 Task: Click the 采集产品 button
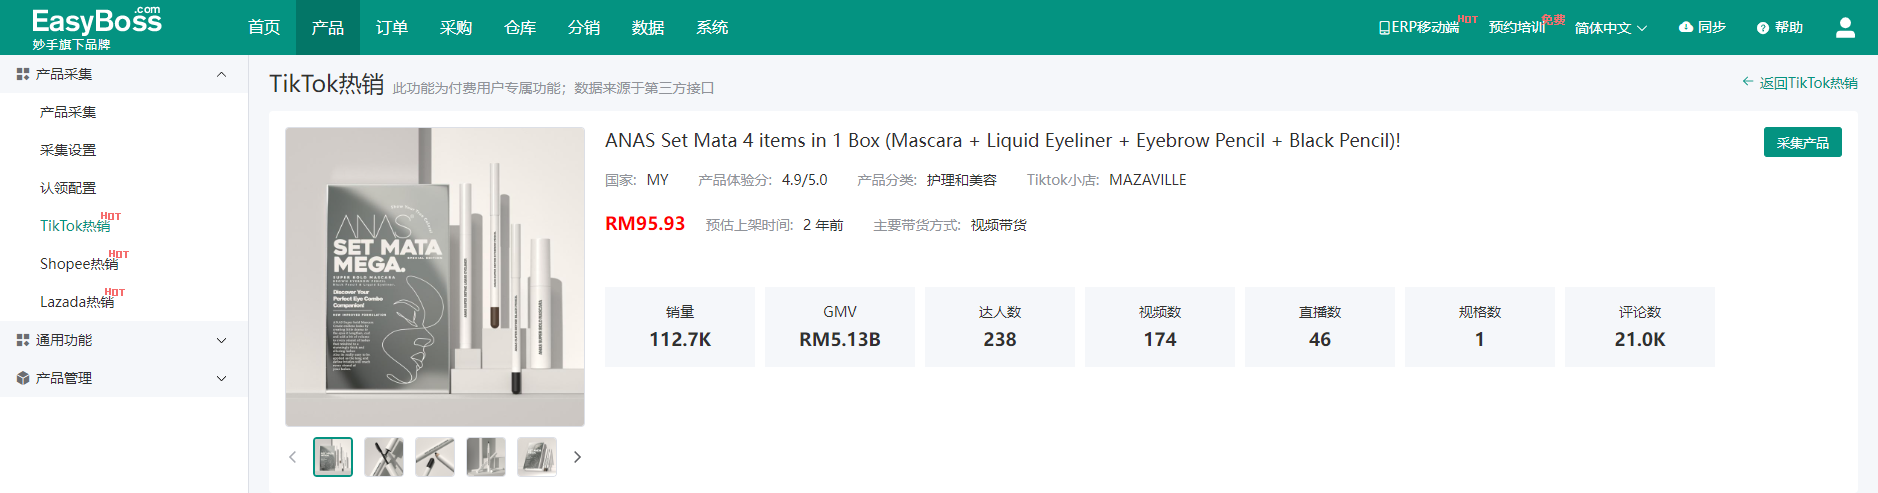[x=1802, y=143]
